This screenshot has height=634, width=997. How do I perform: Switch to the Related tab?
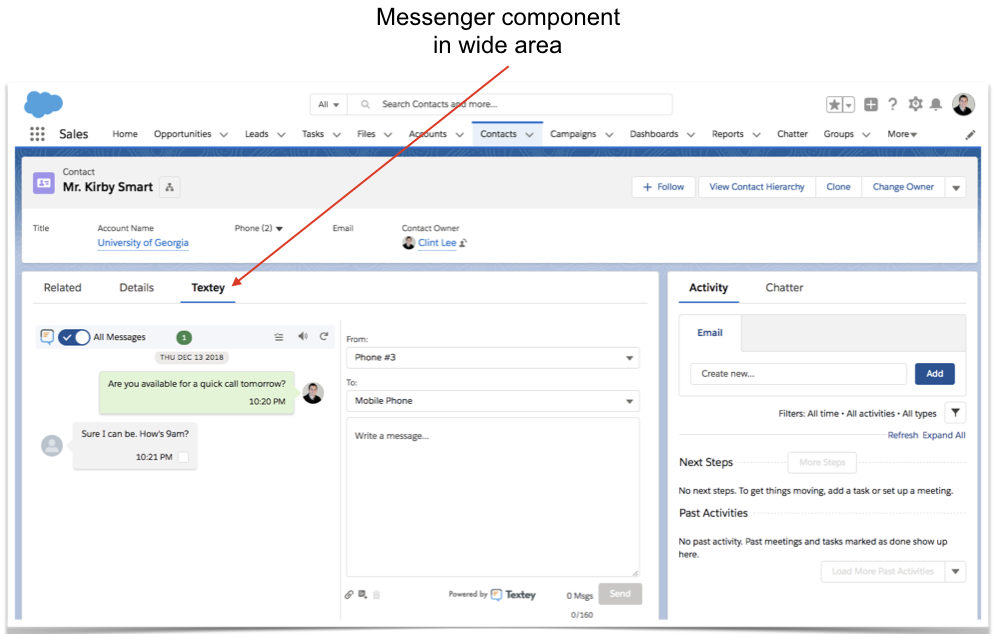(x=62, y=287)
